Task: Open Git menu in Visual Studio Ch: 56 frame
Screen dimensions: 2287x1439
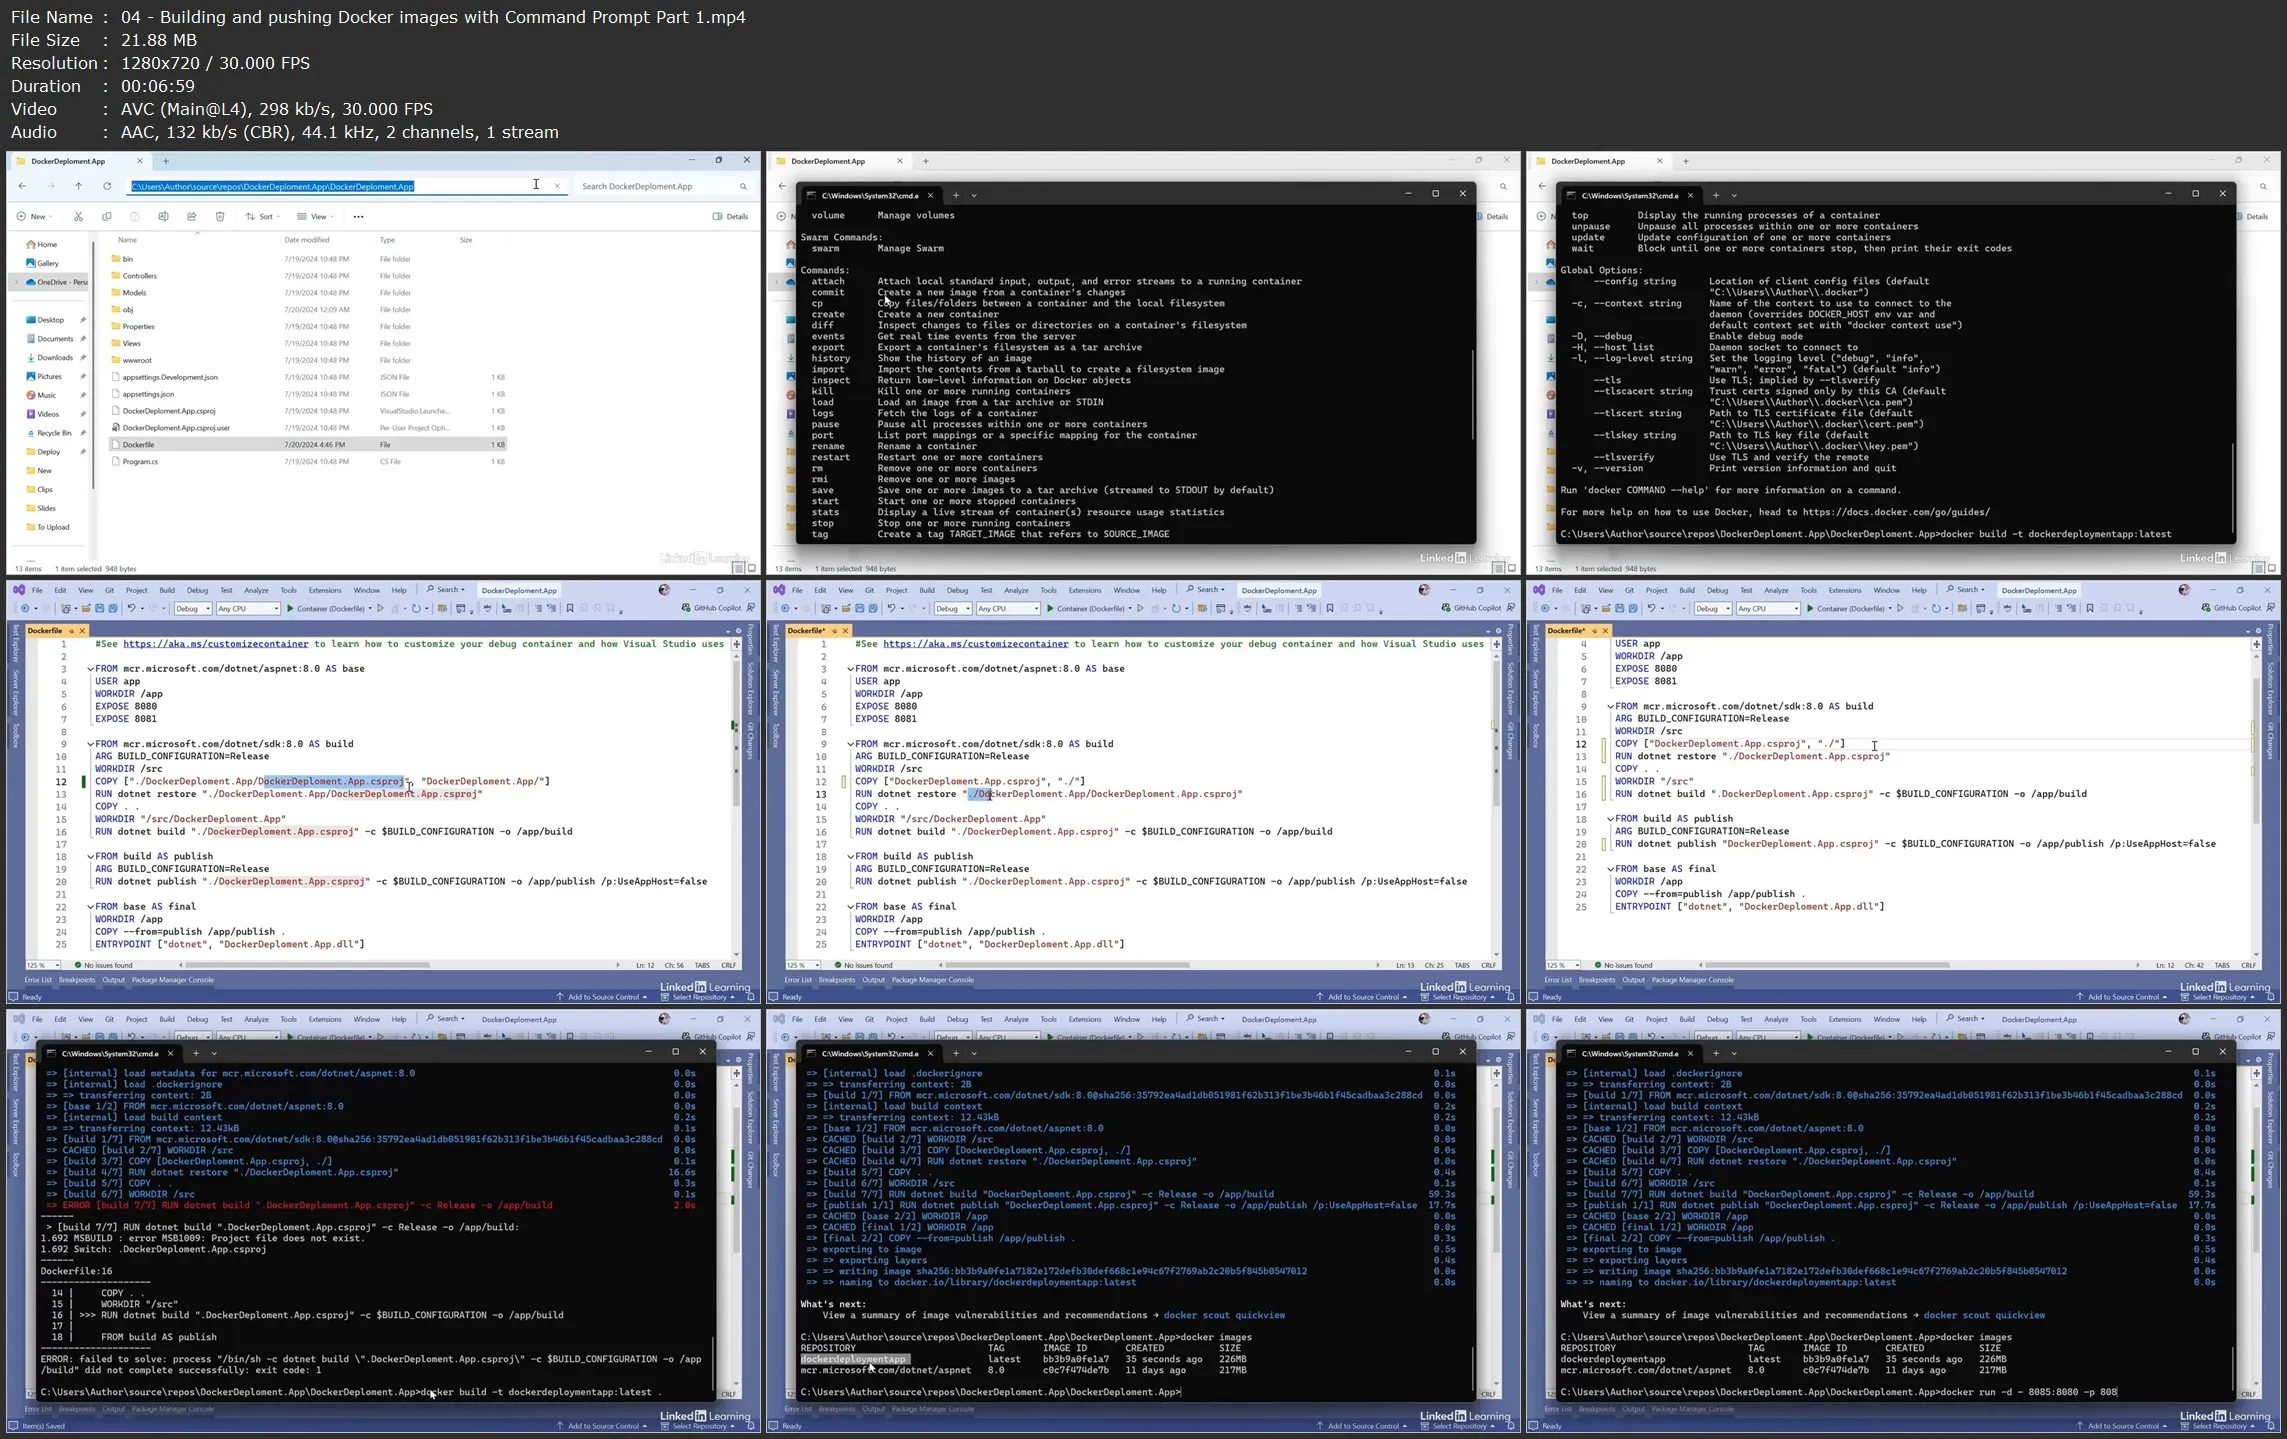Action: (x=109, y=590)
